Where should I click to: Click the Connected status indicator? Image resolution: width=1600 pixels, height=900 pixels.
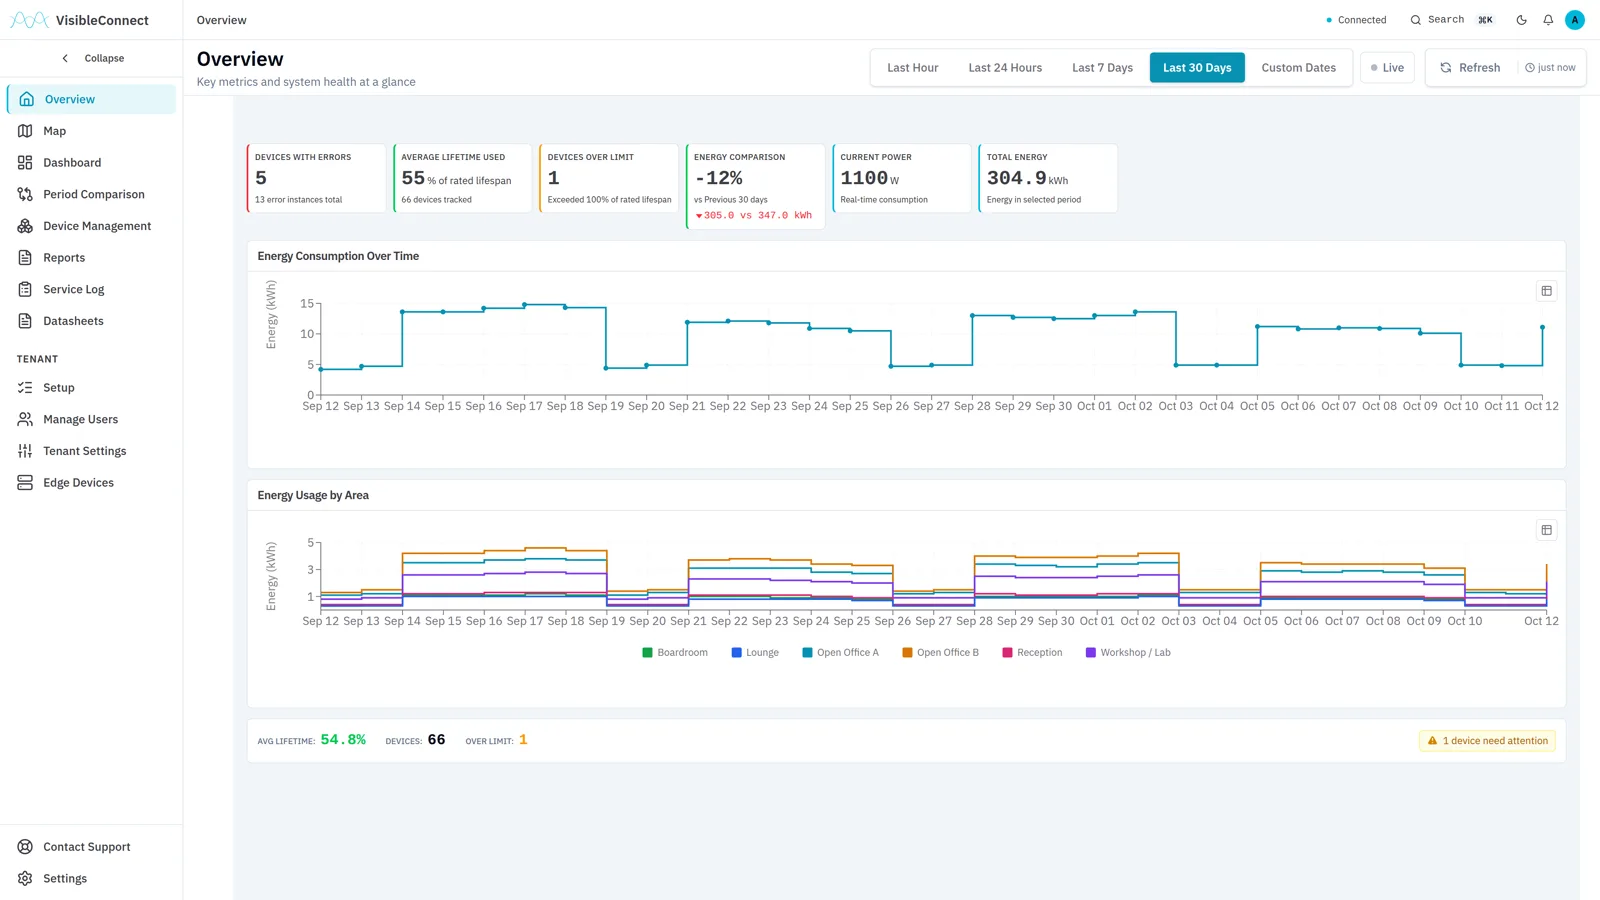pos(1356,20)
